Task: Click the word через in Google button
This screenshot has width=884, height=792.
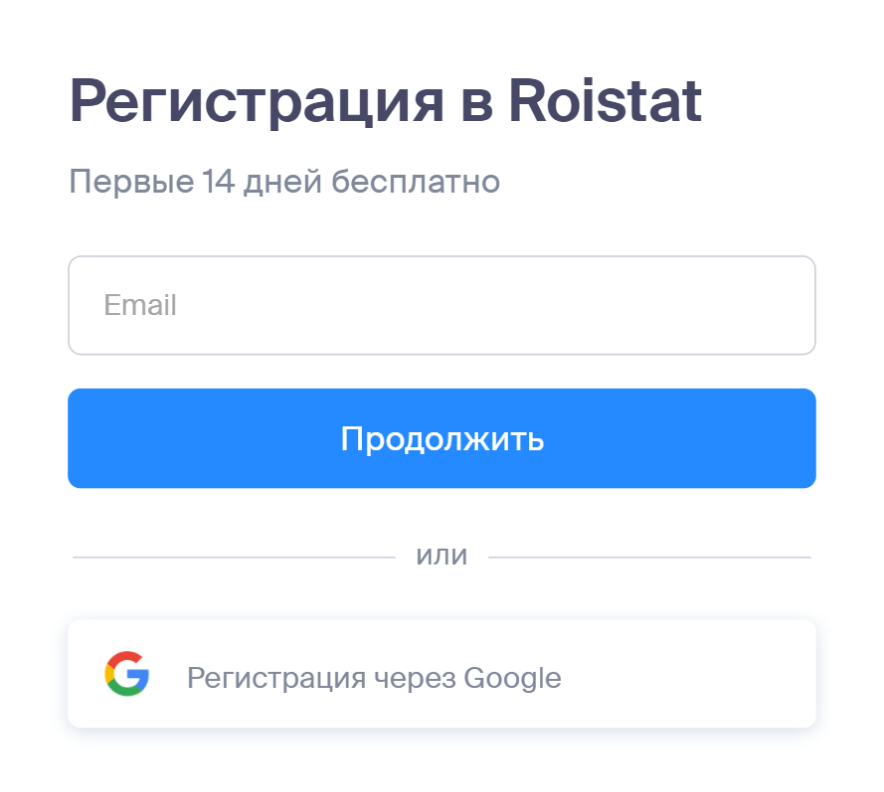Action: coord(415,678)
